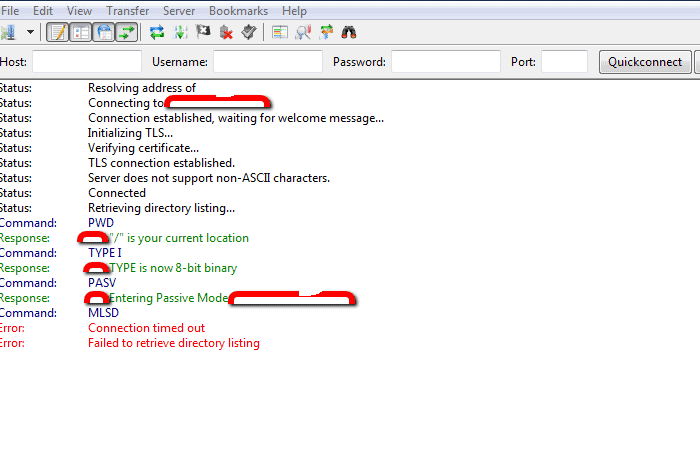Viewport: 700px width, 468px height.
Task: Open the Bookmarks menu
Action: [x=238, y=11]
